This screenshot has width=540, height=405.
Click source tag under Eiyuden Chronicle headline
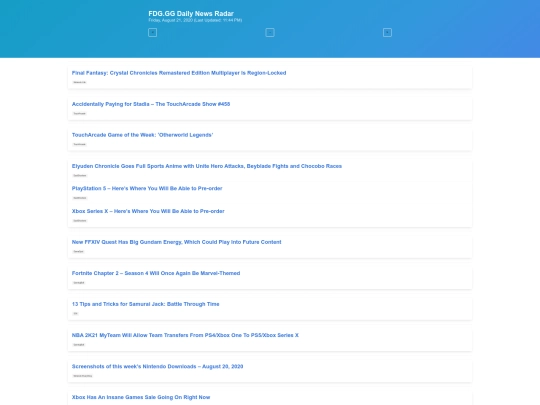tap(80, 176)
